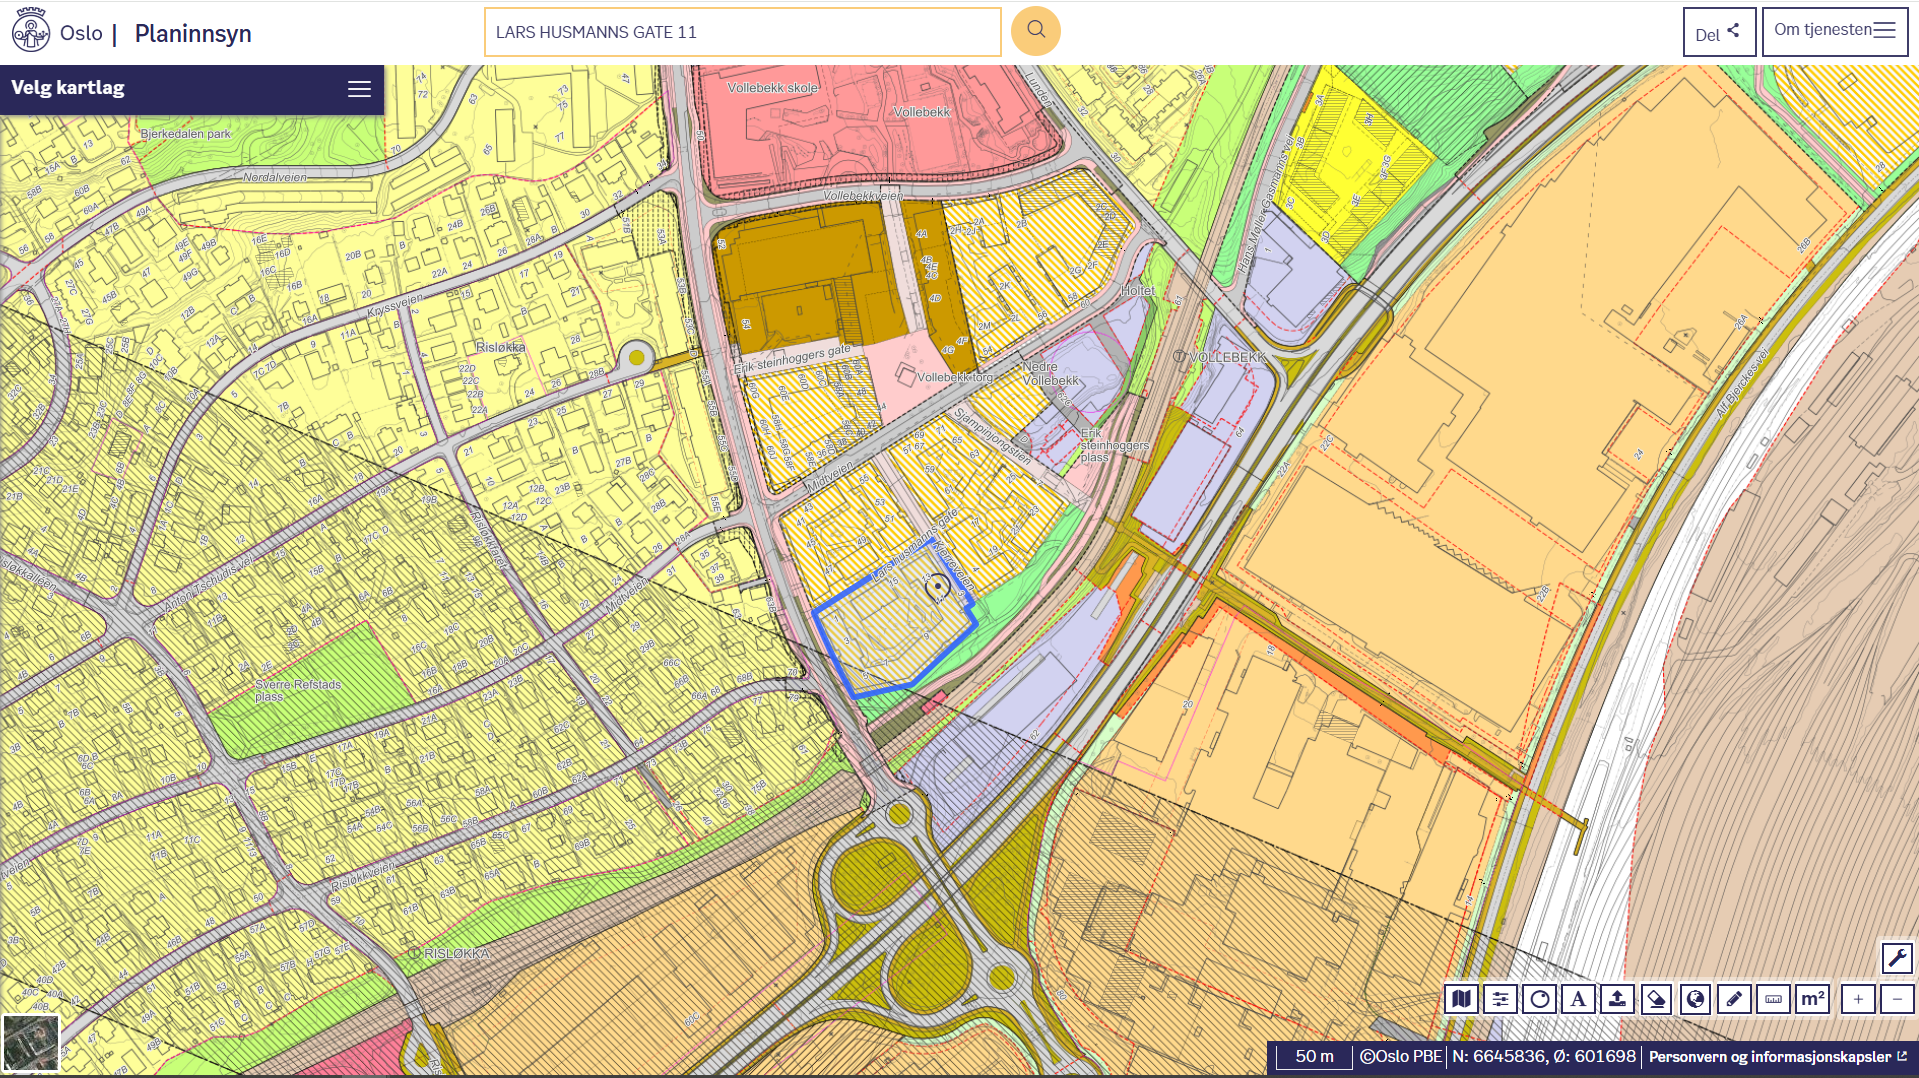The height and width of the screenshot is (1078, 1919).
Task: Select the text annotation tool
Action: coord(1578,999)
